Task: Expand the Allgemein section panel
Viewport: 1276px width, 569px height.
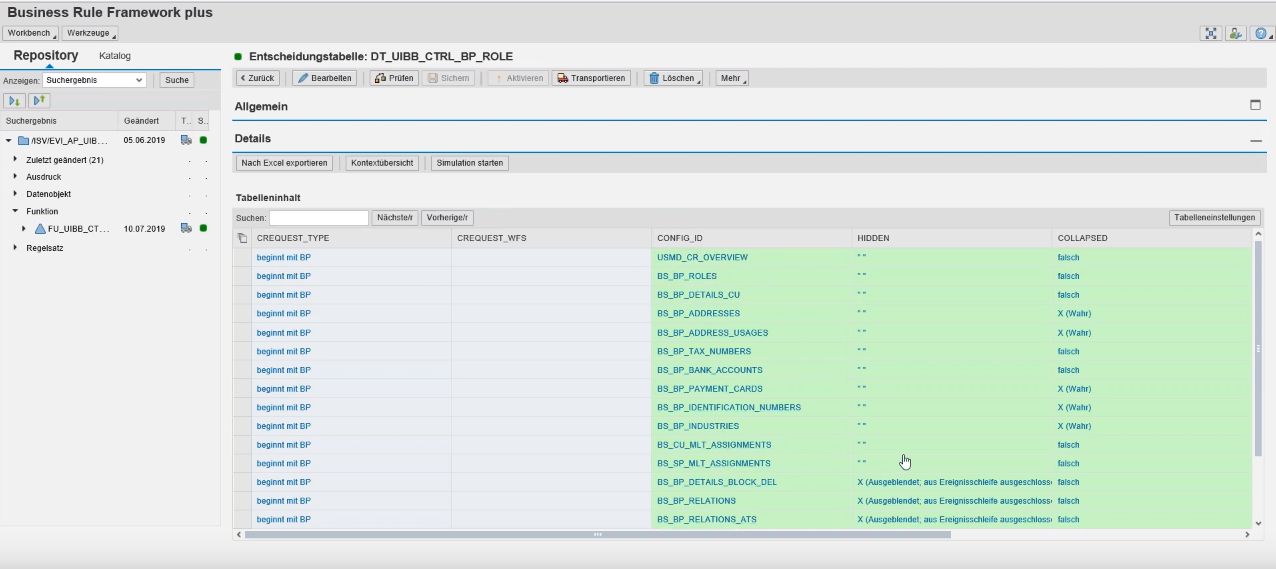Action: (1255, 106)
